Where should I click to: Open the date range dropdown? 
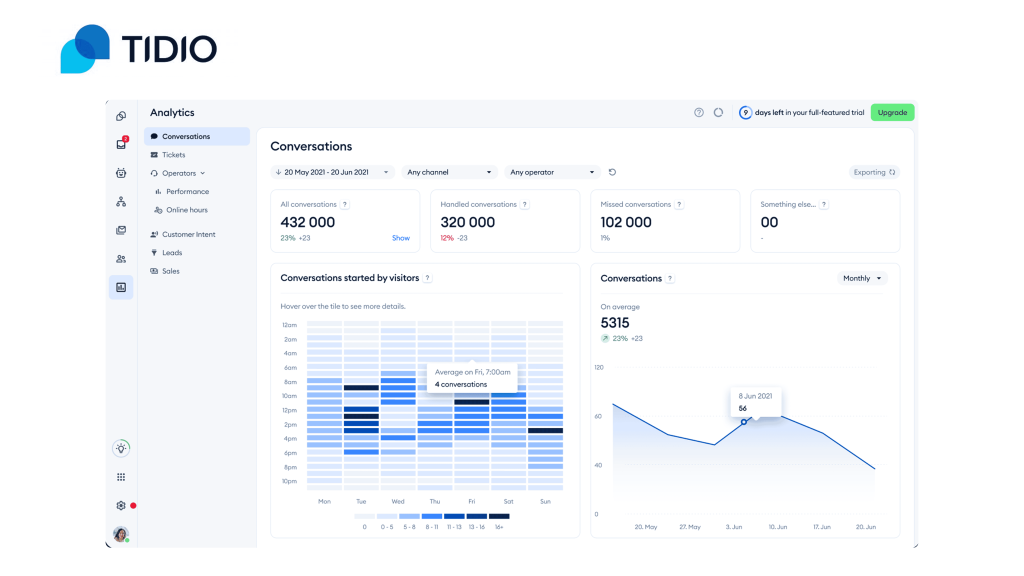point(332,172)
